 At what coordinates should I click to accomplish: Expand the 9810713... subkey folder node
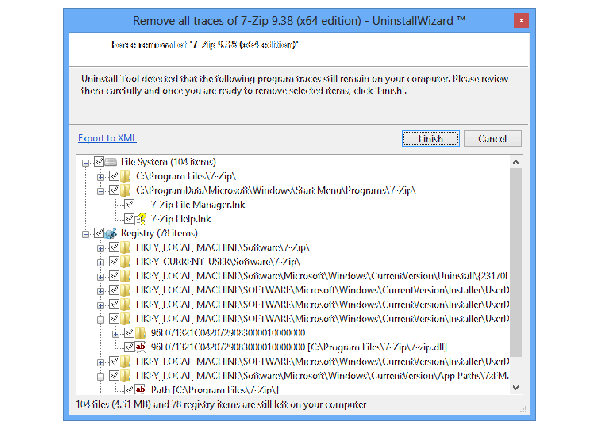pyautogui.click(x=116, y=333)
